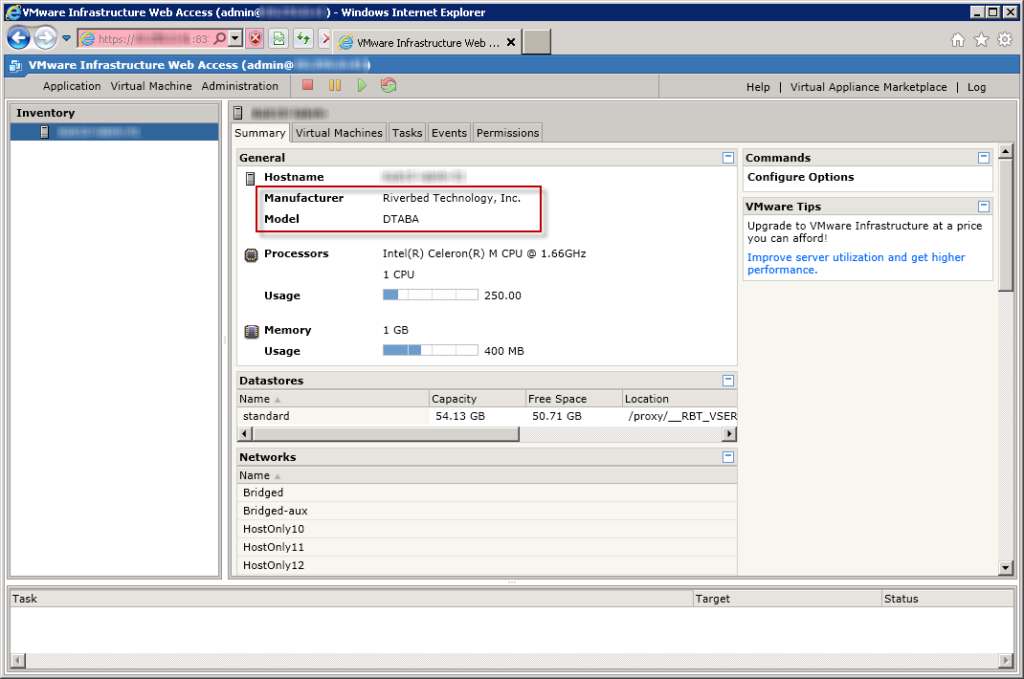Open the Application menu
The height and width of the screenshot is (679, 1024).
(x=72, y=86)
